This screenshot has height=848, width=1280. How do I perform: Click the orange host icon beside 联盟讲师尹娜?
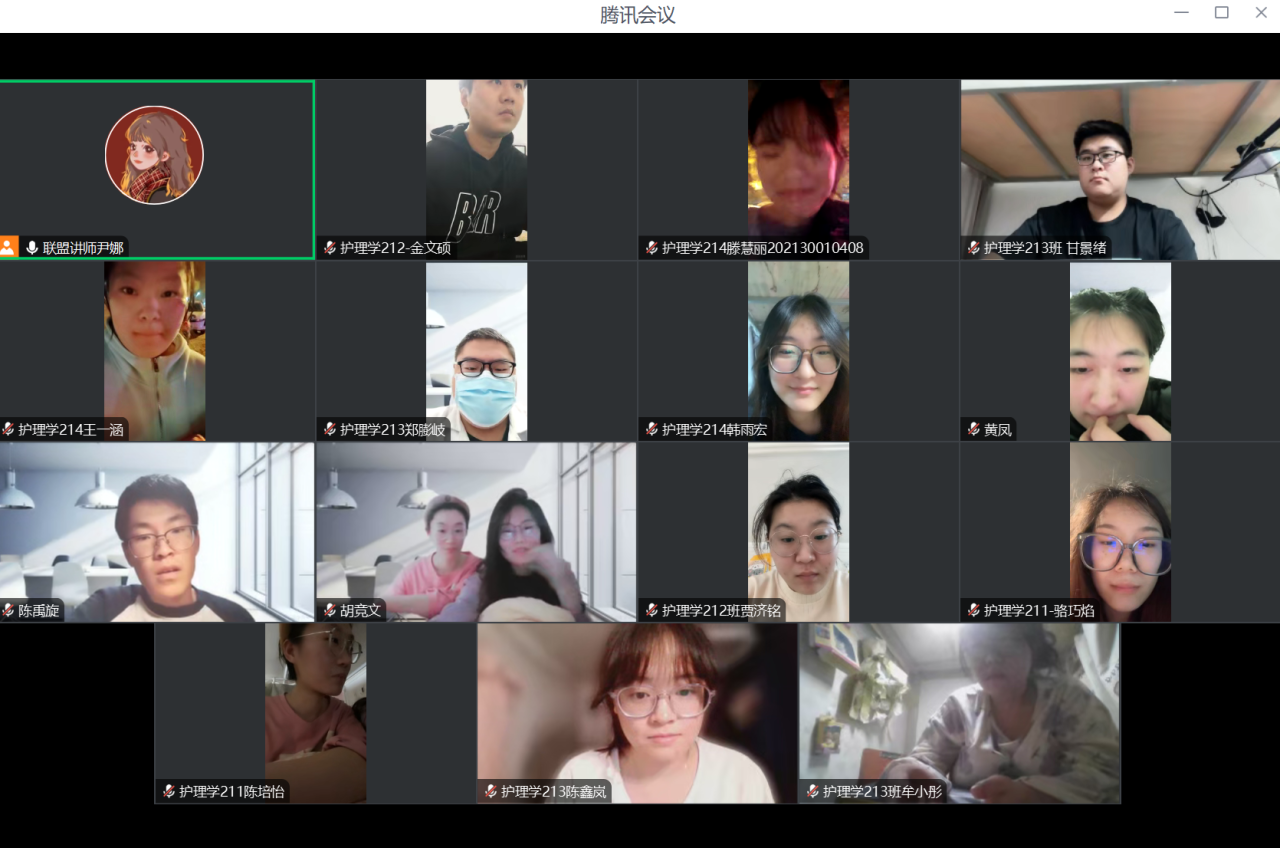(x=9, y=247)
